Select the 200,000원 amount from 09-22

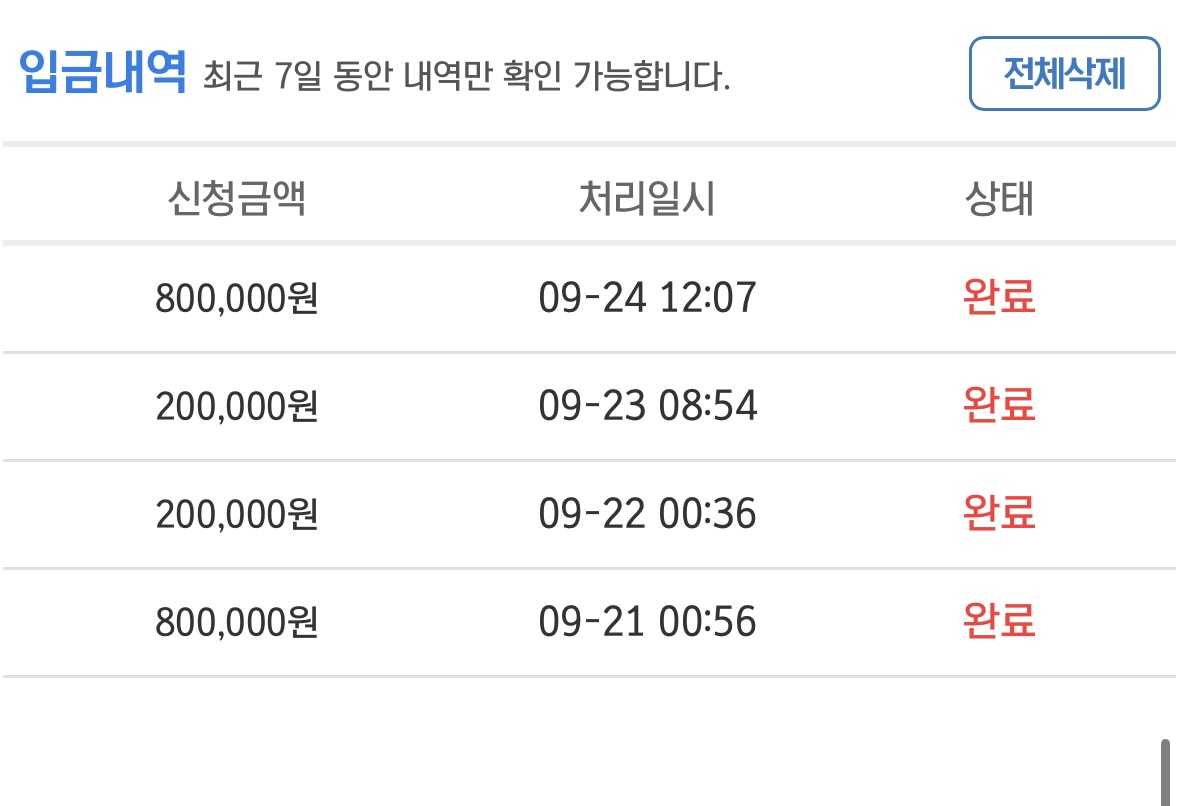tap(236, 514)
